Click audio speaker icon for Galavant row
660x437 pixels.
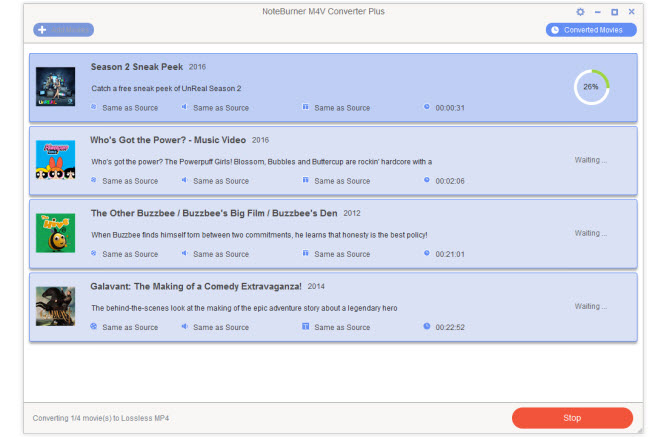(184, 326)
